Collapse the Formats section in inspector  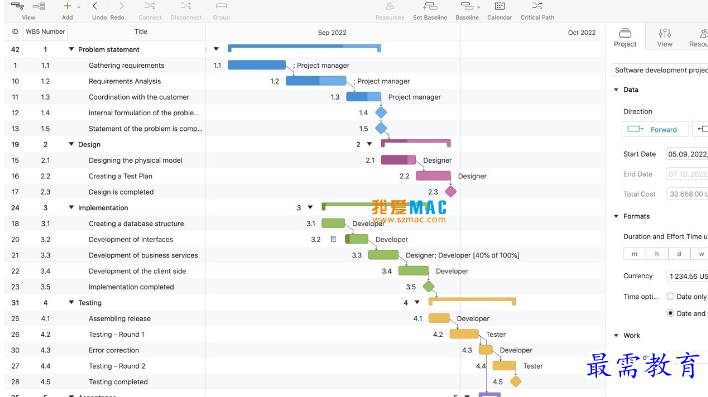[x=616, y=216]
